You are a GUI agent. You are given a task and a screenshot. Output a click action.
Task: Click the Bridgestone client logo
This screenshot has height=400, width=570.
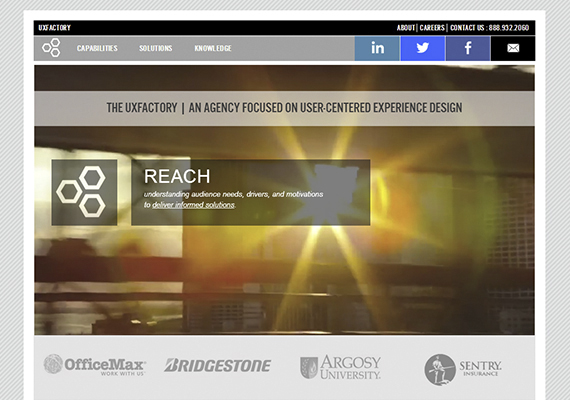point(217,365)
